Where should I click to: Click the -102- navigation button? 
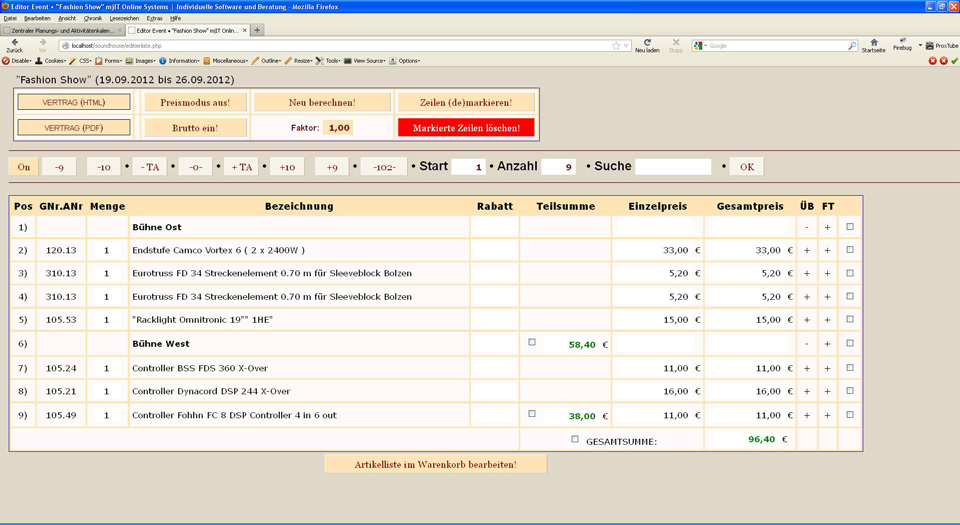[x=384, y=167]
